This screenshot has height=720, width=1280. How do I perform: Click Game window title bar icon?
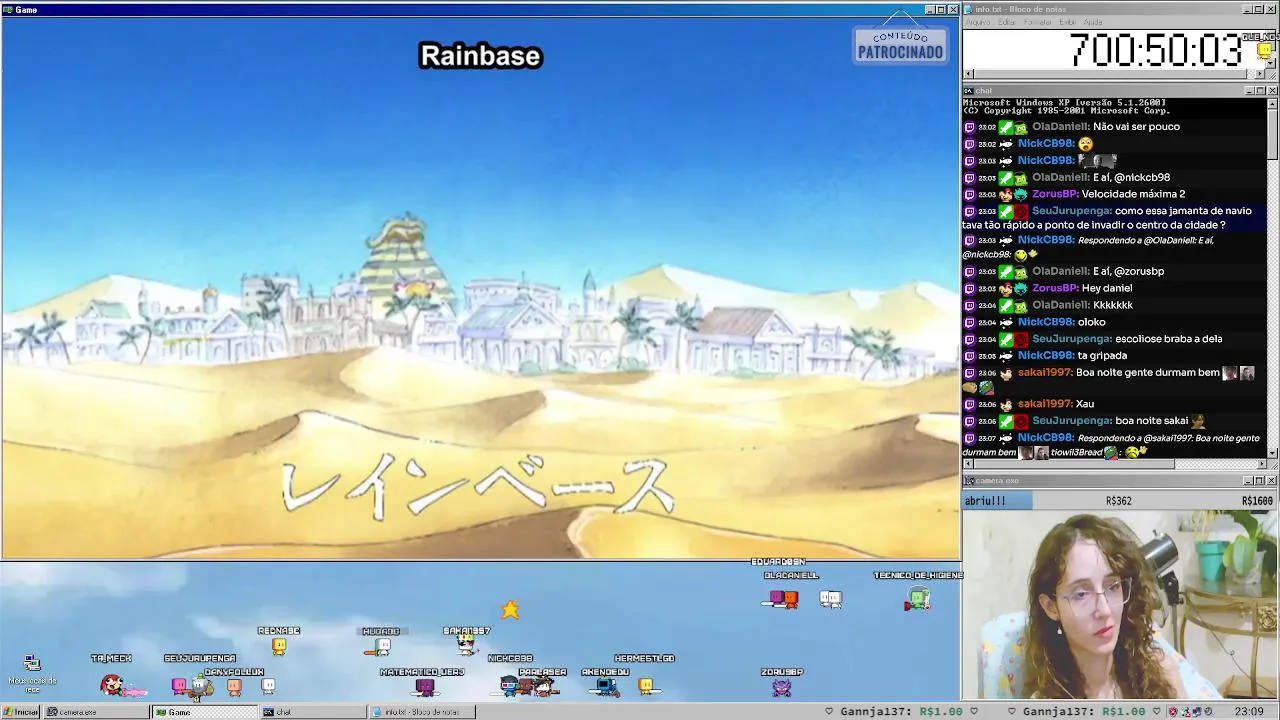8,9
